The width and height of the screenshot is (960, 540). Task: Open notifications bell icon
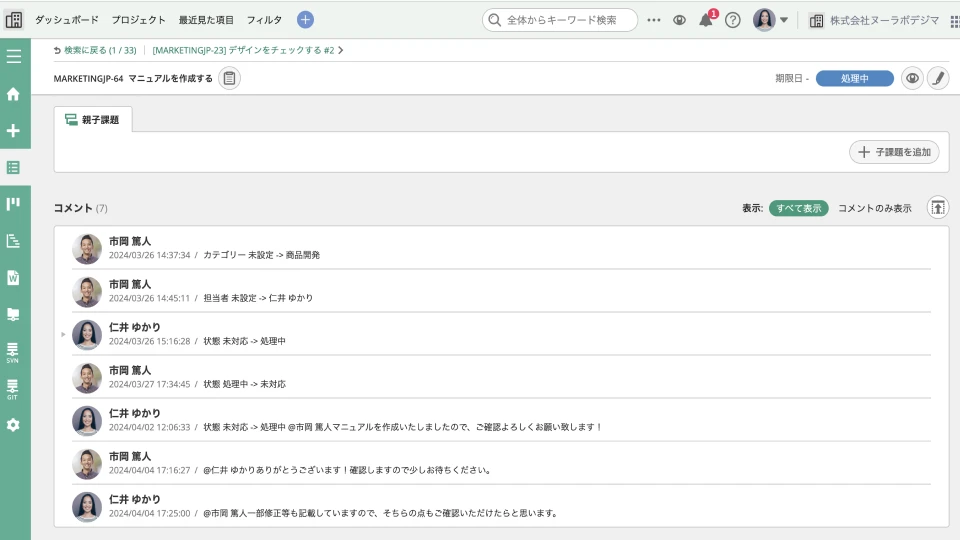[x=707, y=20]
